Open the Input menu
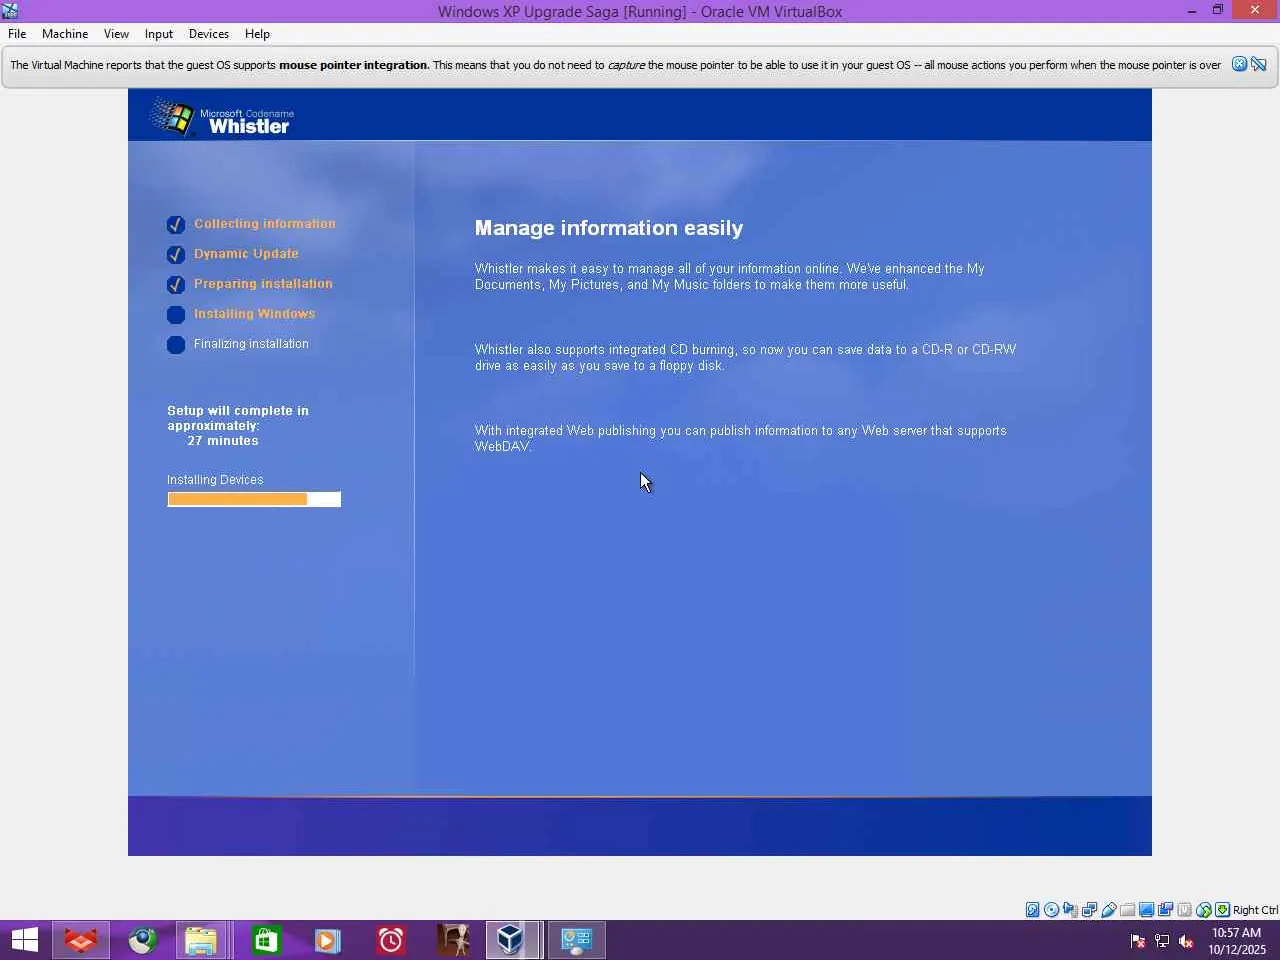Screen dimensions: 1280x960 pos(159,34)
